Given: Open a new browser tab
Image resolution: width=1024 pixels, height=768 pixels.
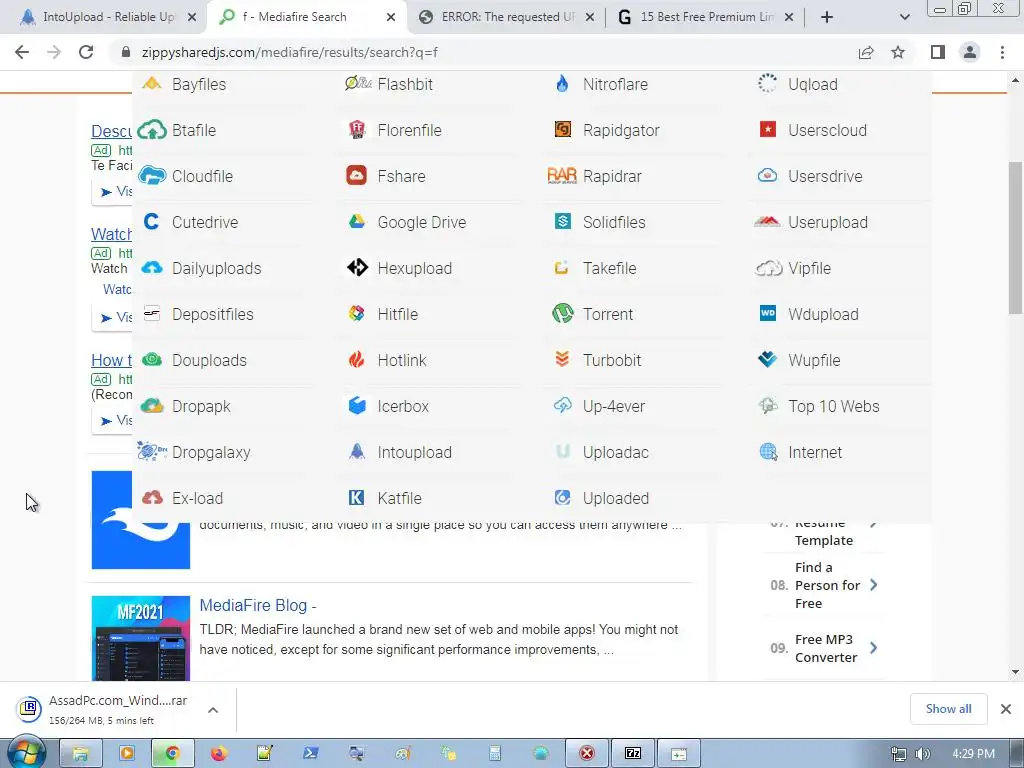Looking at the screenshot, I should click(827, 17).
